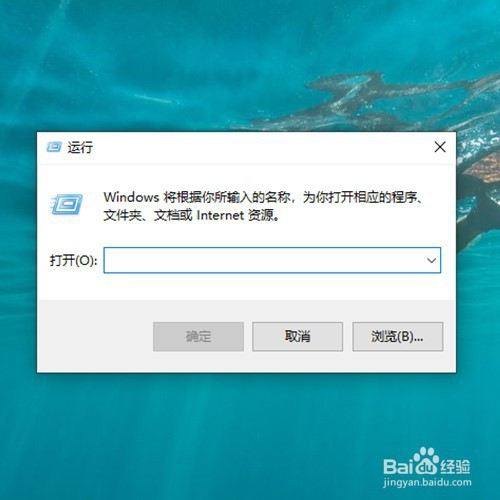The height and width of the screenshot is (500, 500).
Task: Click the gray footer area left of 确定
Action: (95, 336)
